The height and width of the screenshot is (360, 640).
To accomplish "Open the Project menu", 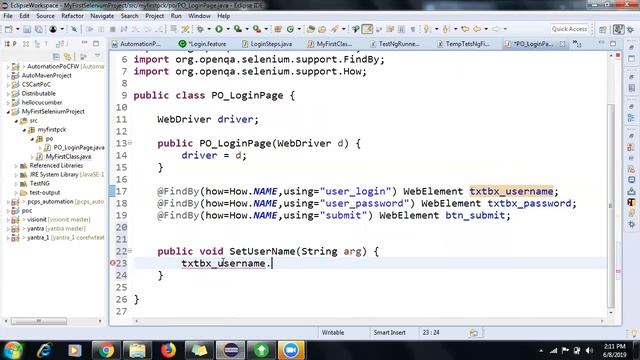I will pos(155,16).
